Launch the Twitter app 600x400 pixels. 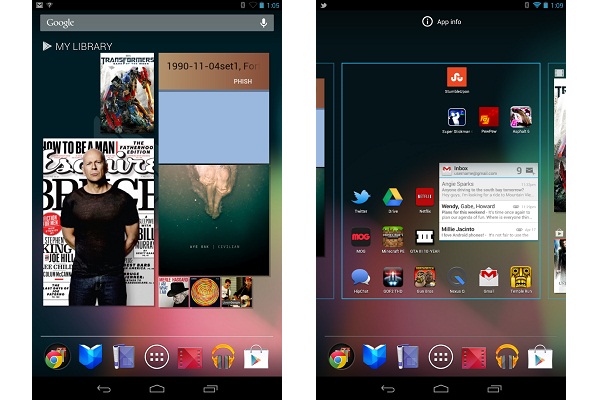(361, 196)
